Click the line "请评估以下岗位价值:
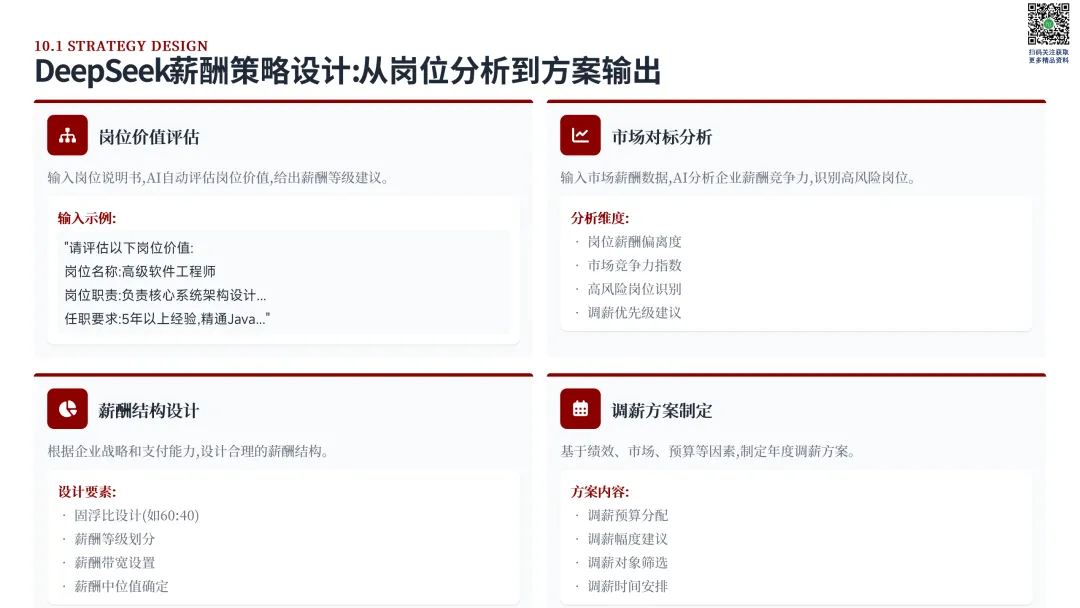Screen dimensions: 1080x608 coord(129,248)
